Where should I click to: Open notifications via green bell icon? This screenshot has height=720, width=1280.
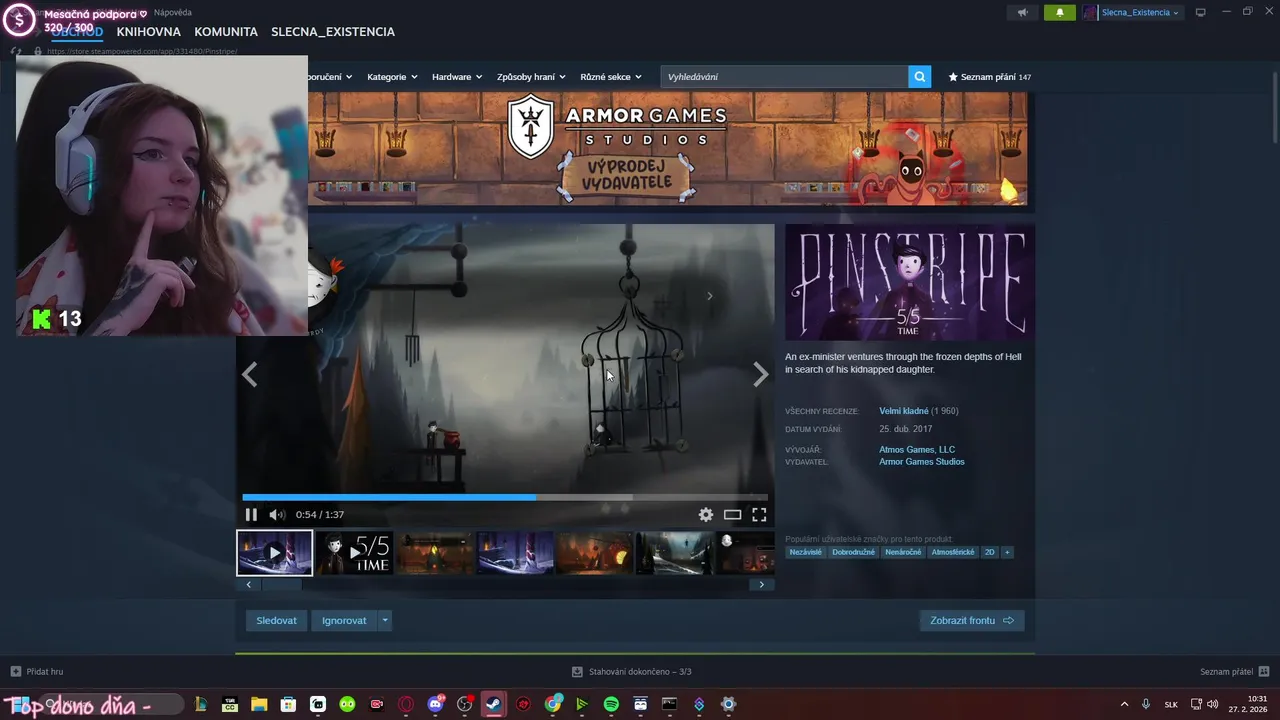click(1059, 13)
